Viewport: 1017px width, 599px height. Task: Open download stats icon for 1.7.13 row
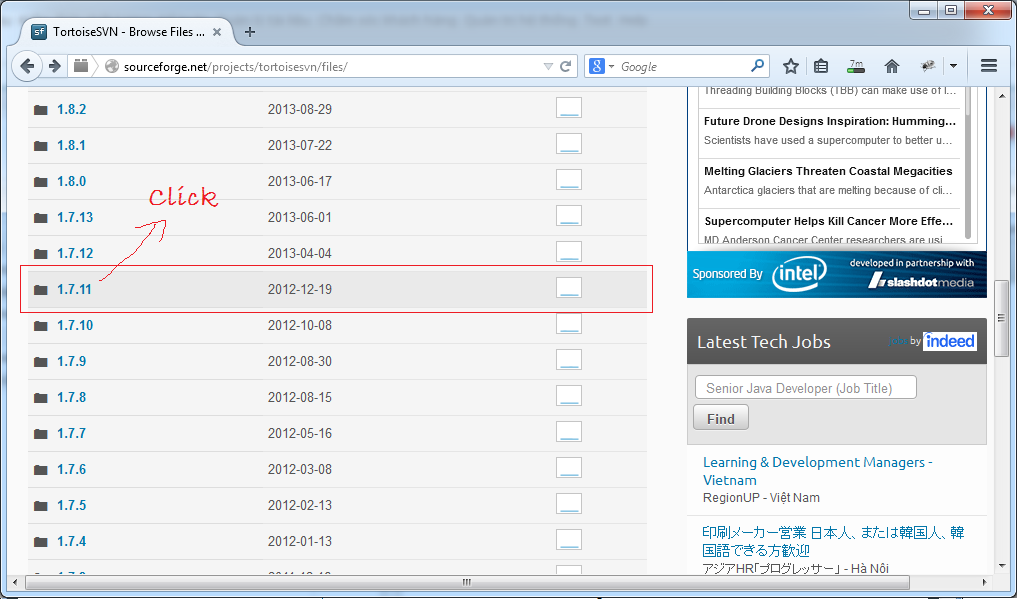(569, 216)
